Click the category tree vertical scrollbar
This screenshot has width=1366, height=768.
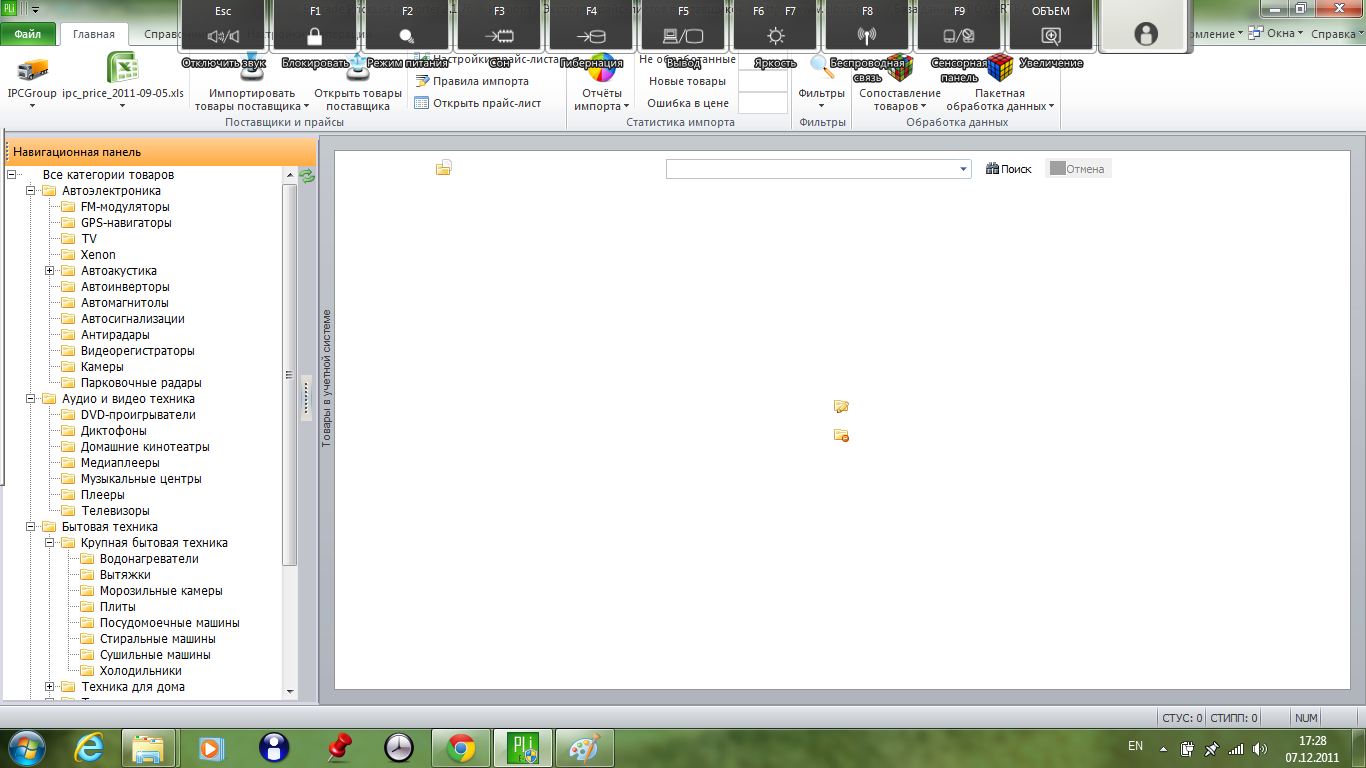[290, 375]
